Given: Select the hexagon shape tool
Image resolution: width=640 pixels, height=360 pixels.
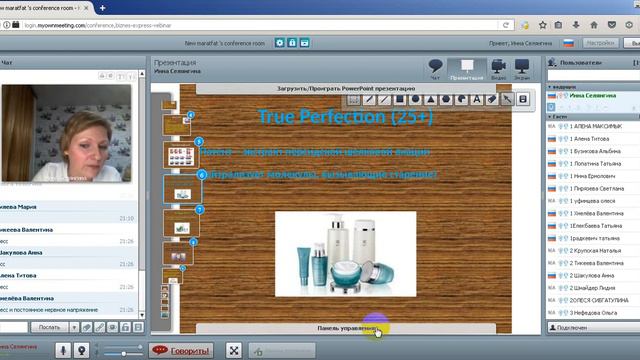Looking at the screenshot, I should click(x=446, y=99).
